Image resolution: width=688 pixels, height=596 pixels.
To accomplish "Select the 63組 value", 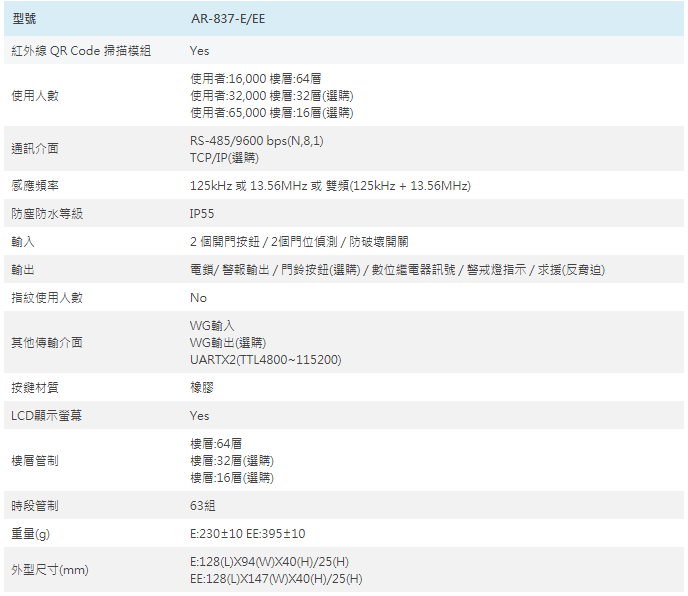I will (203, 506).
